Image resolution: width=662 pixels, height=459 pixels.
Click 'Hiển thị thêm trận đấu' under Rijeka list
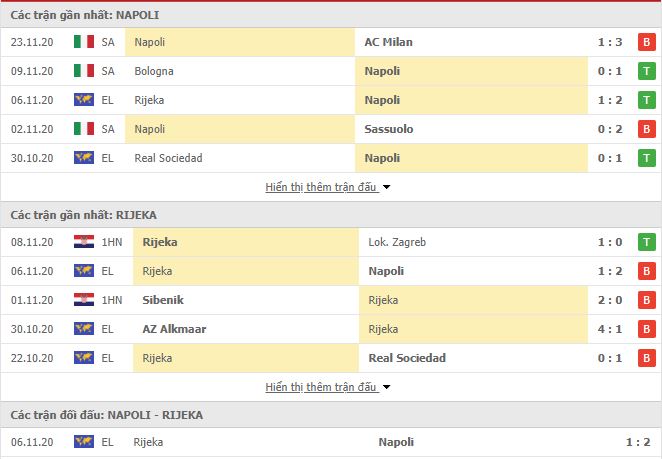(x=320, y=387)
